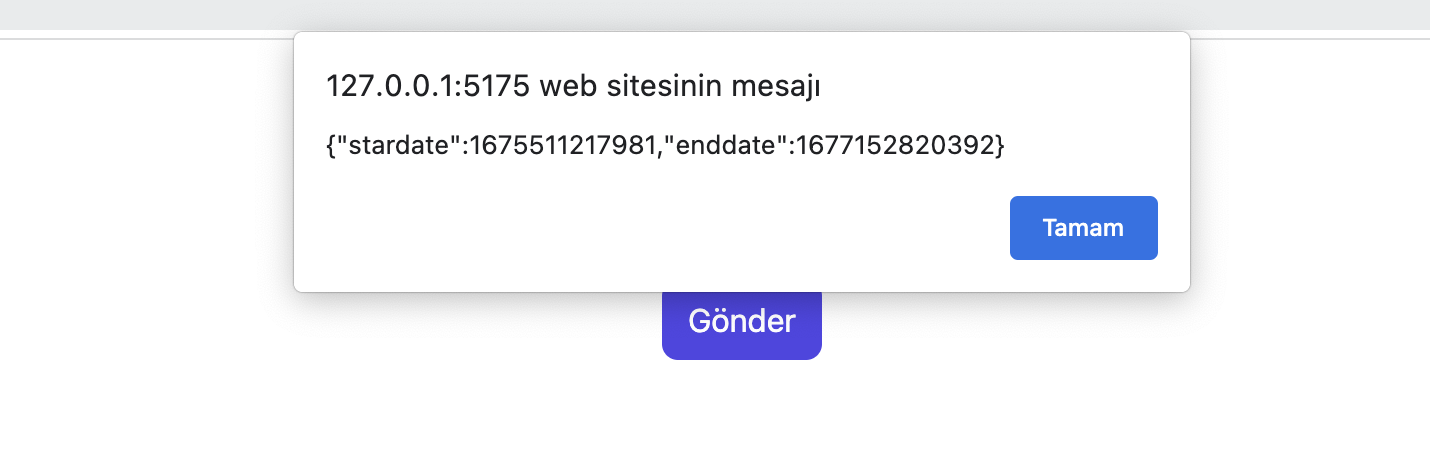Click the 127.0.0.1:5175 host text in alert
Viewport: 1430px width, 468px height.
[x=428, y=87]
